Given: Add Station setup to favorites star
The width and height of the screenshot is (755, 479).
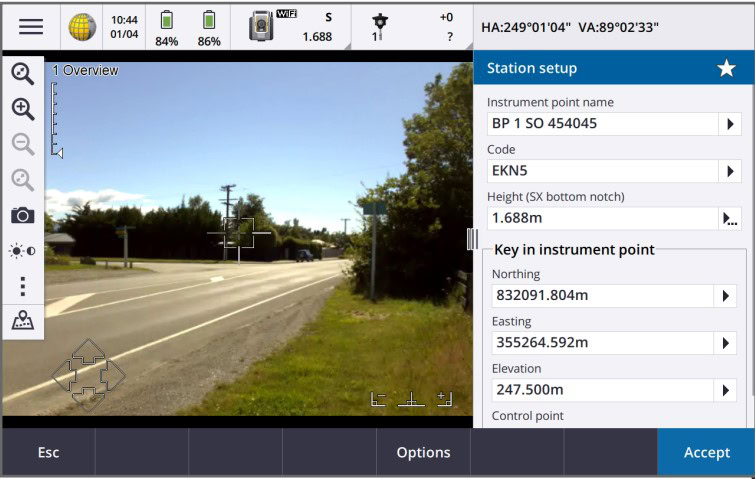Looking at the screenshot, I should point(726,68).
